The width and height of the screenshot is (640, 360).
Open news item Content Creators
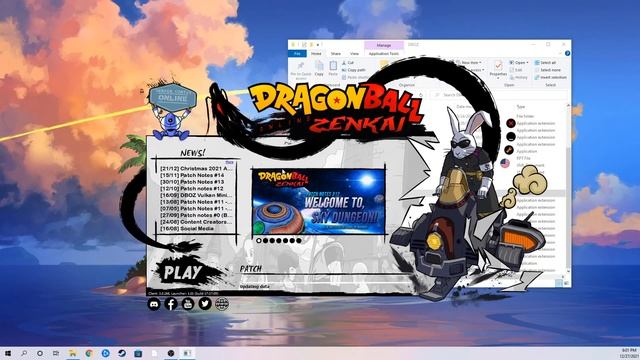196,222
